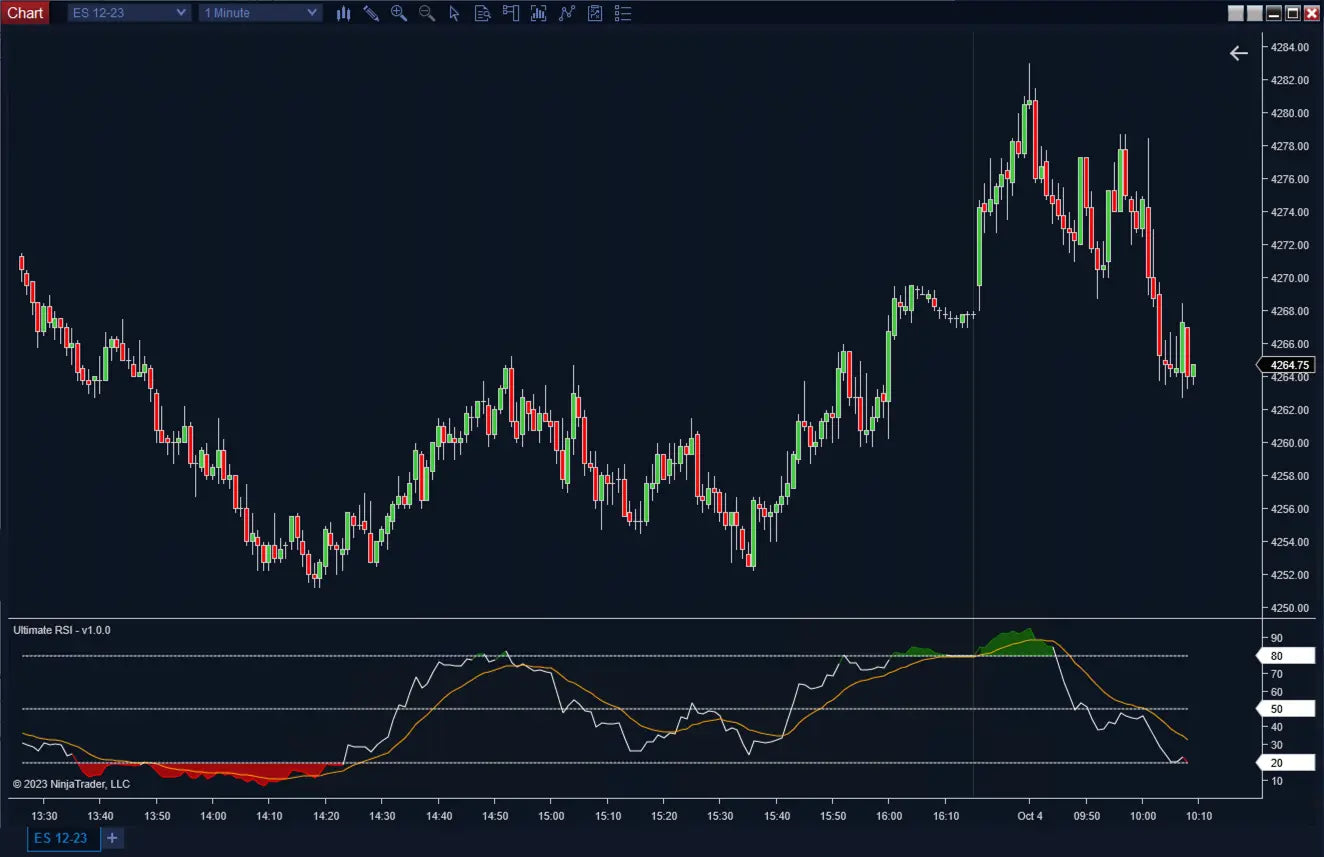The width and height of the screenshot is (1324, 857).
Task: Click the RSI 80 level marker
Action: 1286,656
